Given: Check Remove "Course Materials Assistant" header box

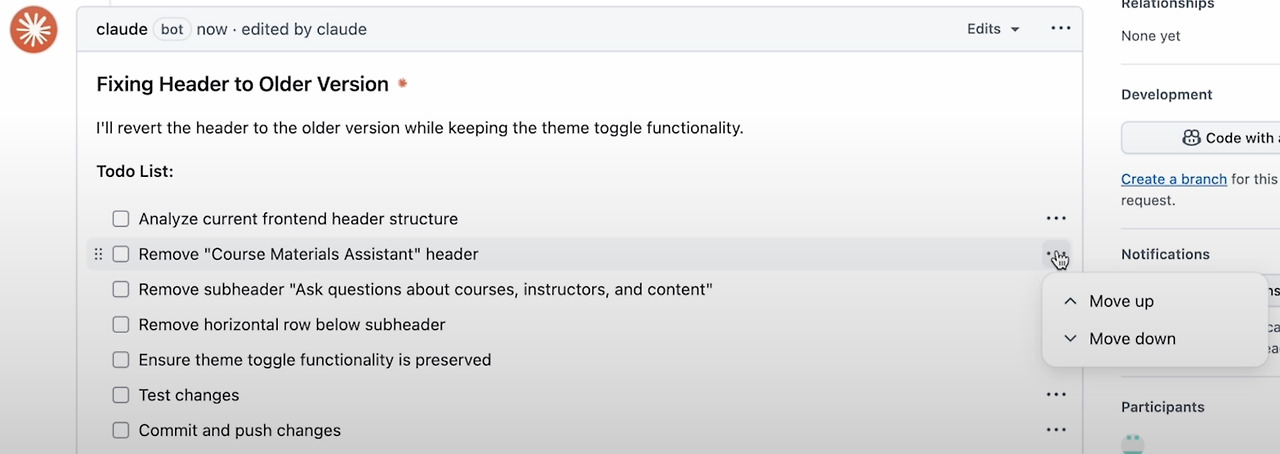Looking at the screenshot, I should coord(121,254).
